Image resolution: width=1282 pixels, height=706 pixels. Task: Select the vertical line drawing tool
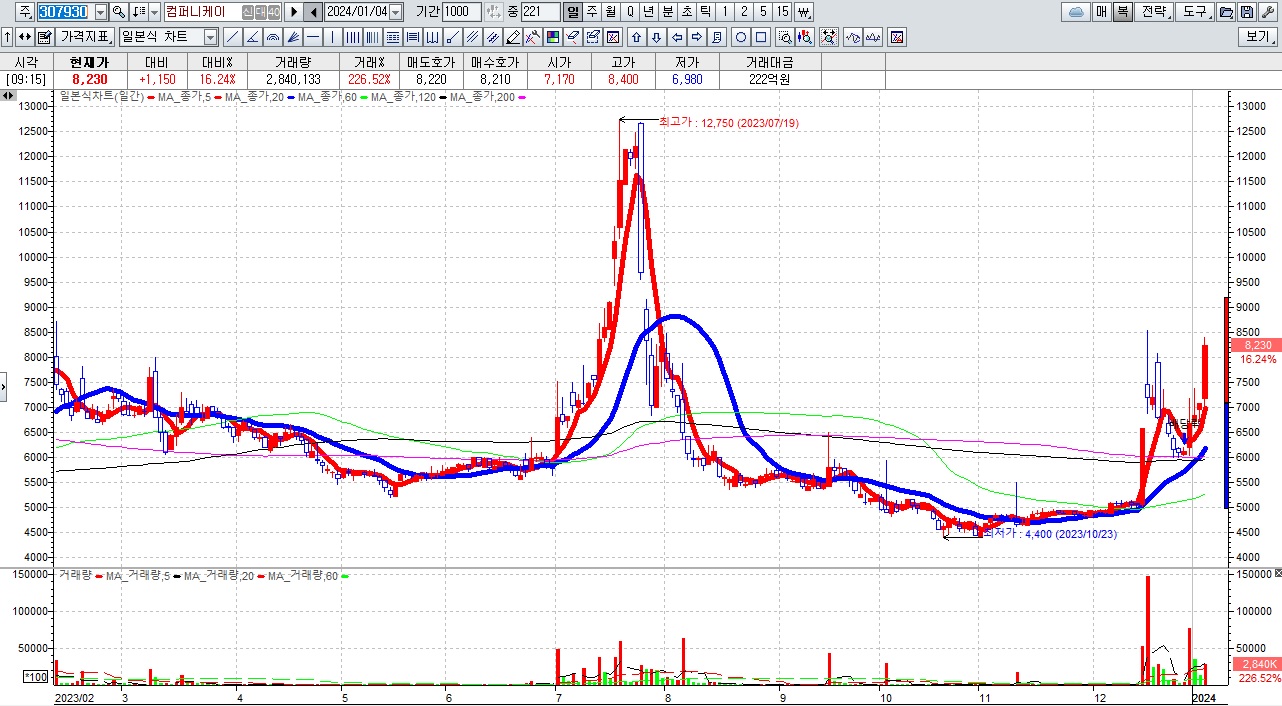click(333, 37)
